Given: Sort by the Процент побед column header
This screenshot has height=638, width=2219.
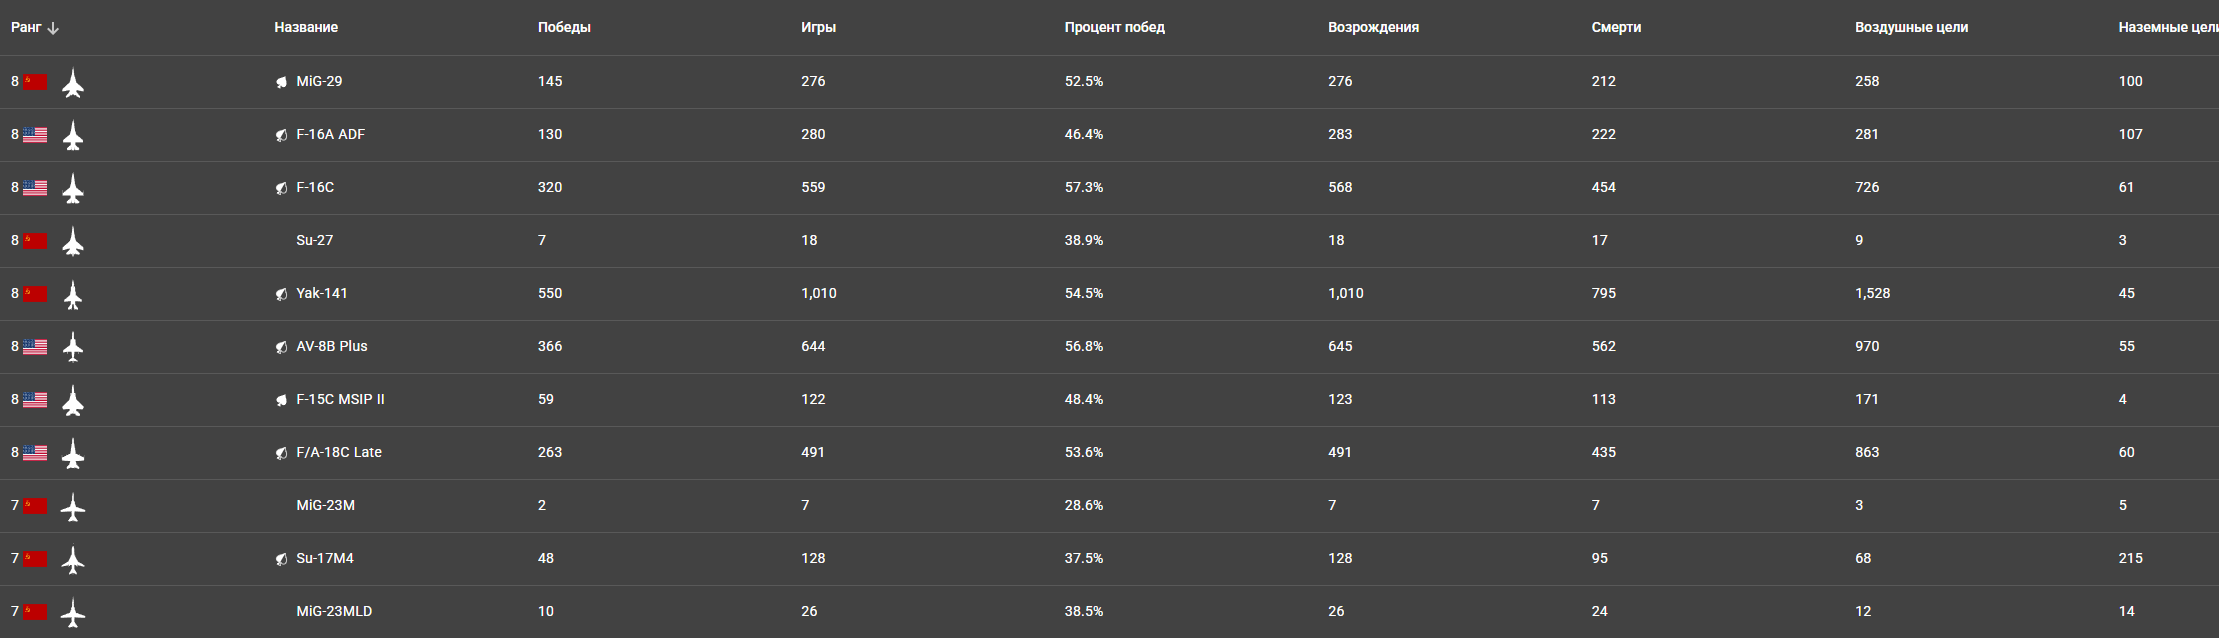Looking at the screenshot, I should coord(1114,28).
